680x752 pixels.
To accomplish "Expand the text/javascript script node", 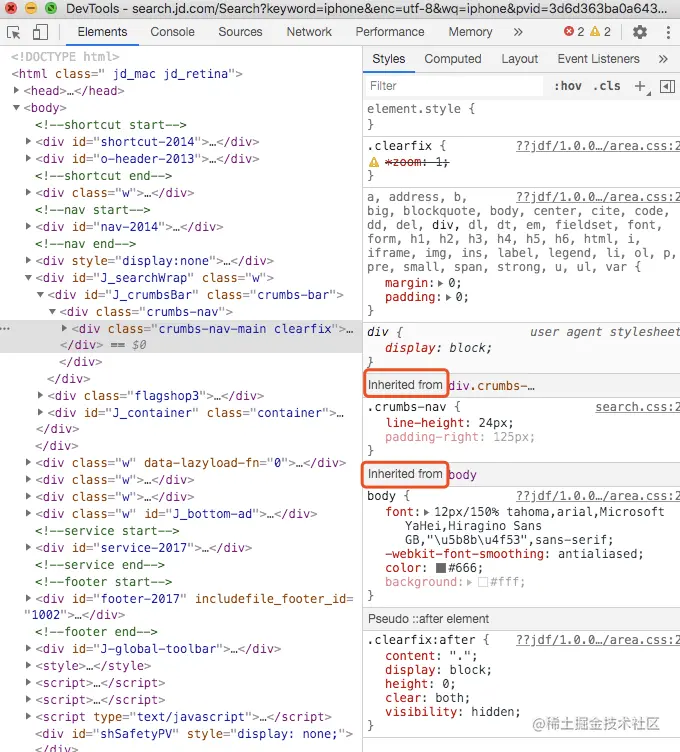I will (28, 716).
